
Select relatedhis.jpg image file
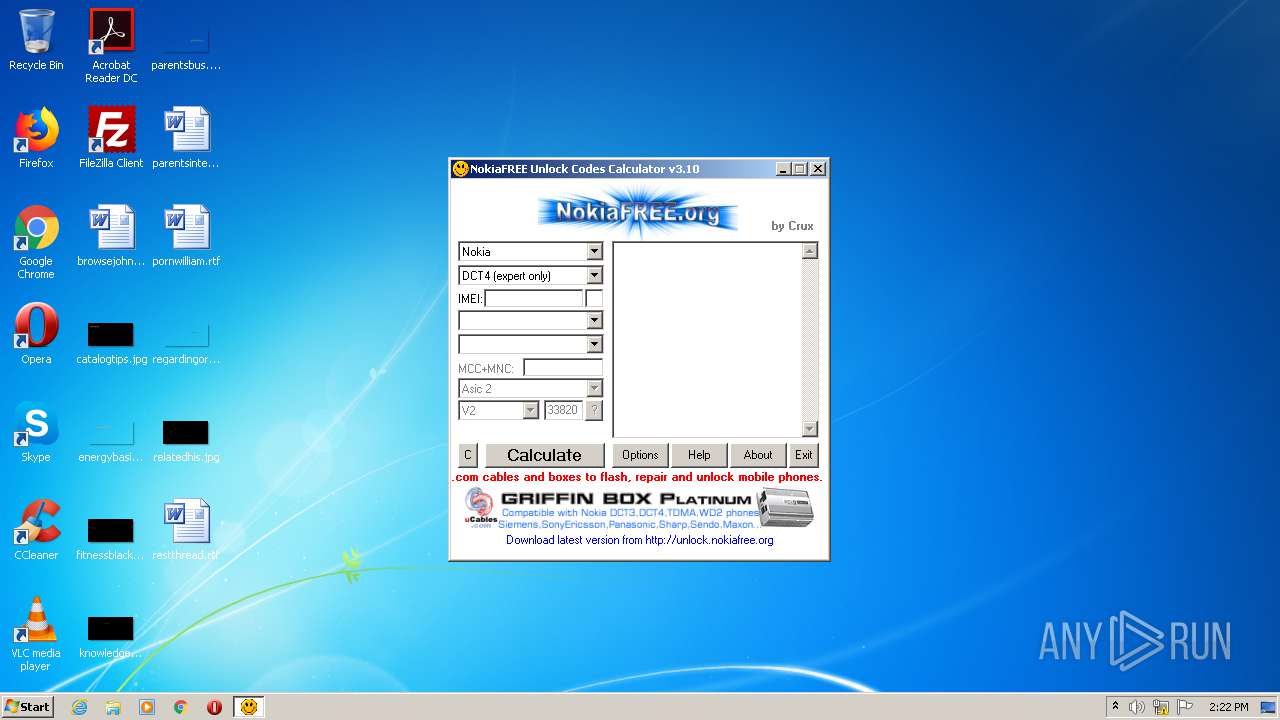[x=186, y=440]
